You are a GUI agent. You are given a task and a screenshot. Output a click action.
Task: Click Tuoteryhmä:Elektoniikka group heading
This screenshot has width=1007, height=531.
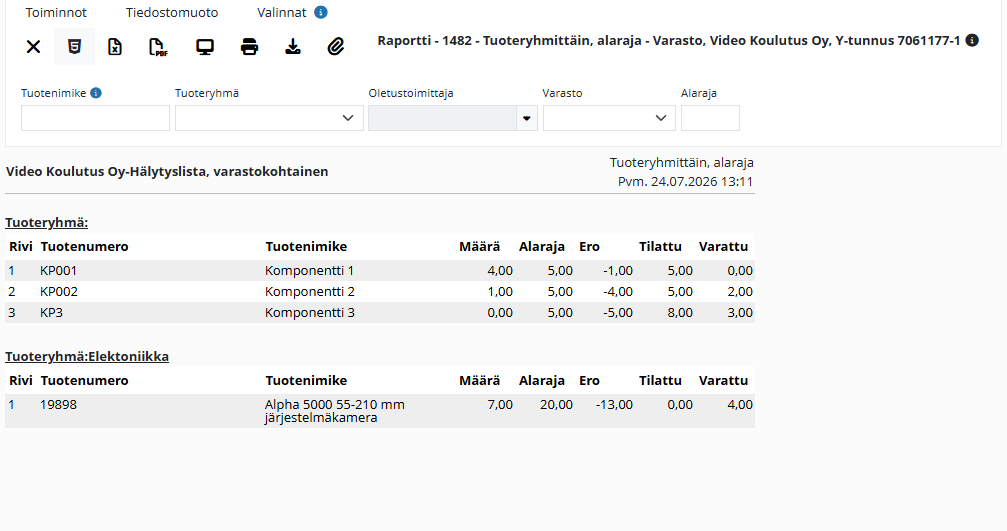coord(87,356)
